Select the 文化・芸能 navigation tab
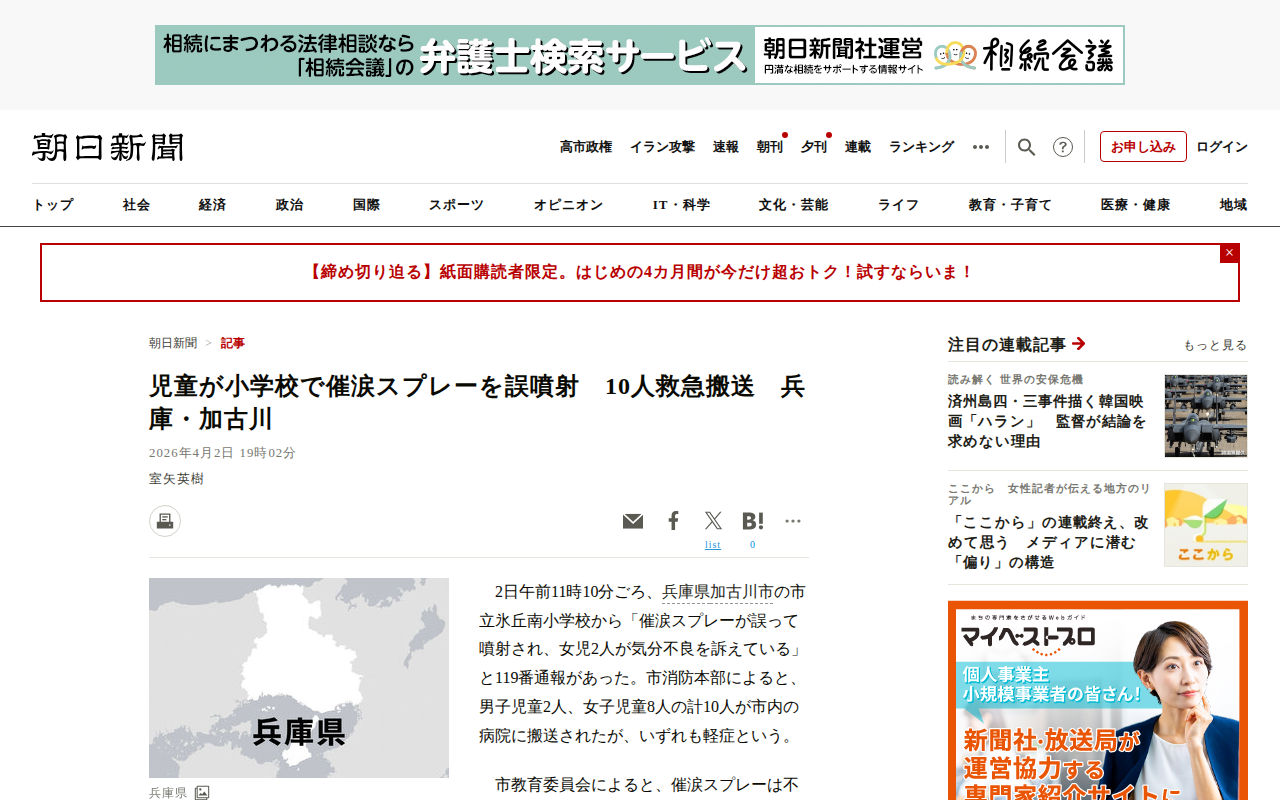The image size is (1280, 800). [793, 205]
